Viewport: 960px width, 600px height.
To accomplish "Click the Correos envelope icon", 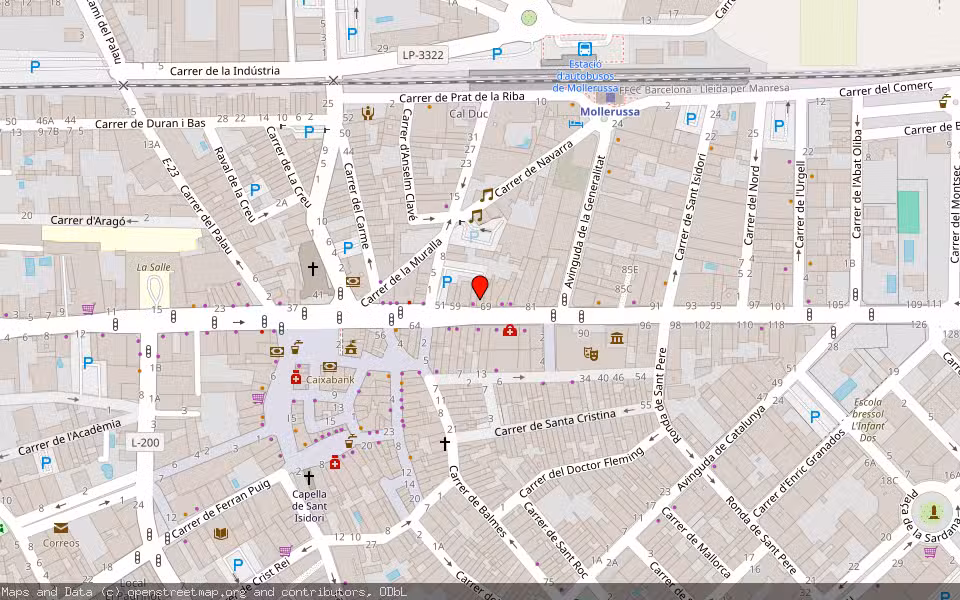I will pyautogui.click(x=61, y=528).
